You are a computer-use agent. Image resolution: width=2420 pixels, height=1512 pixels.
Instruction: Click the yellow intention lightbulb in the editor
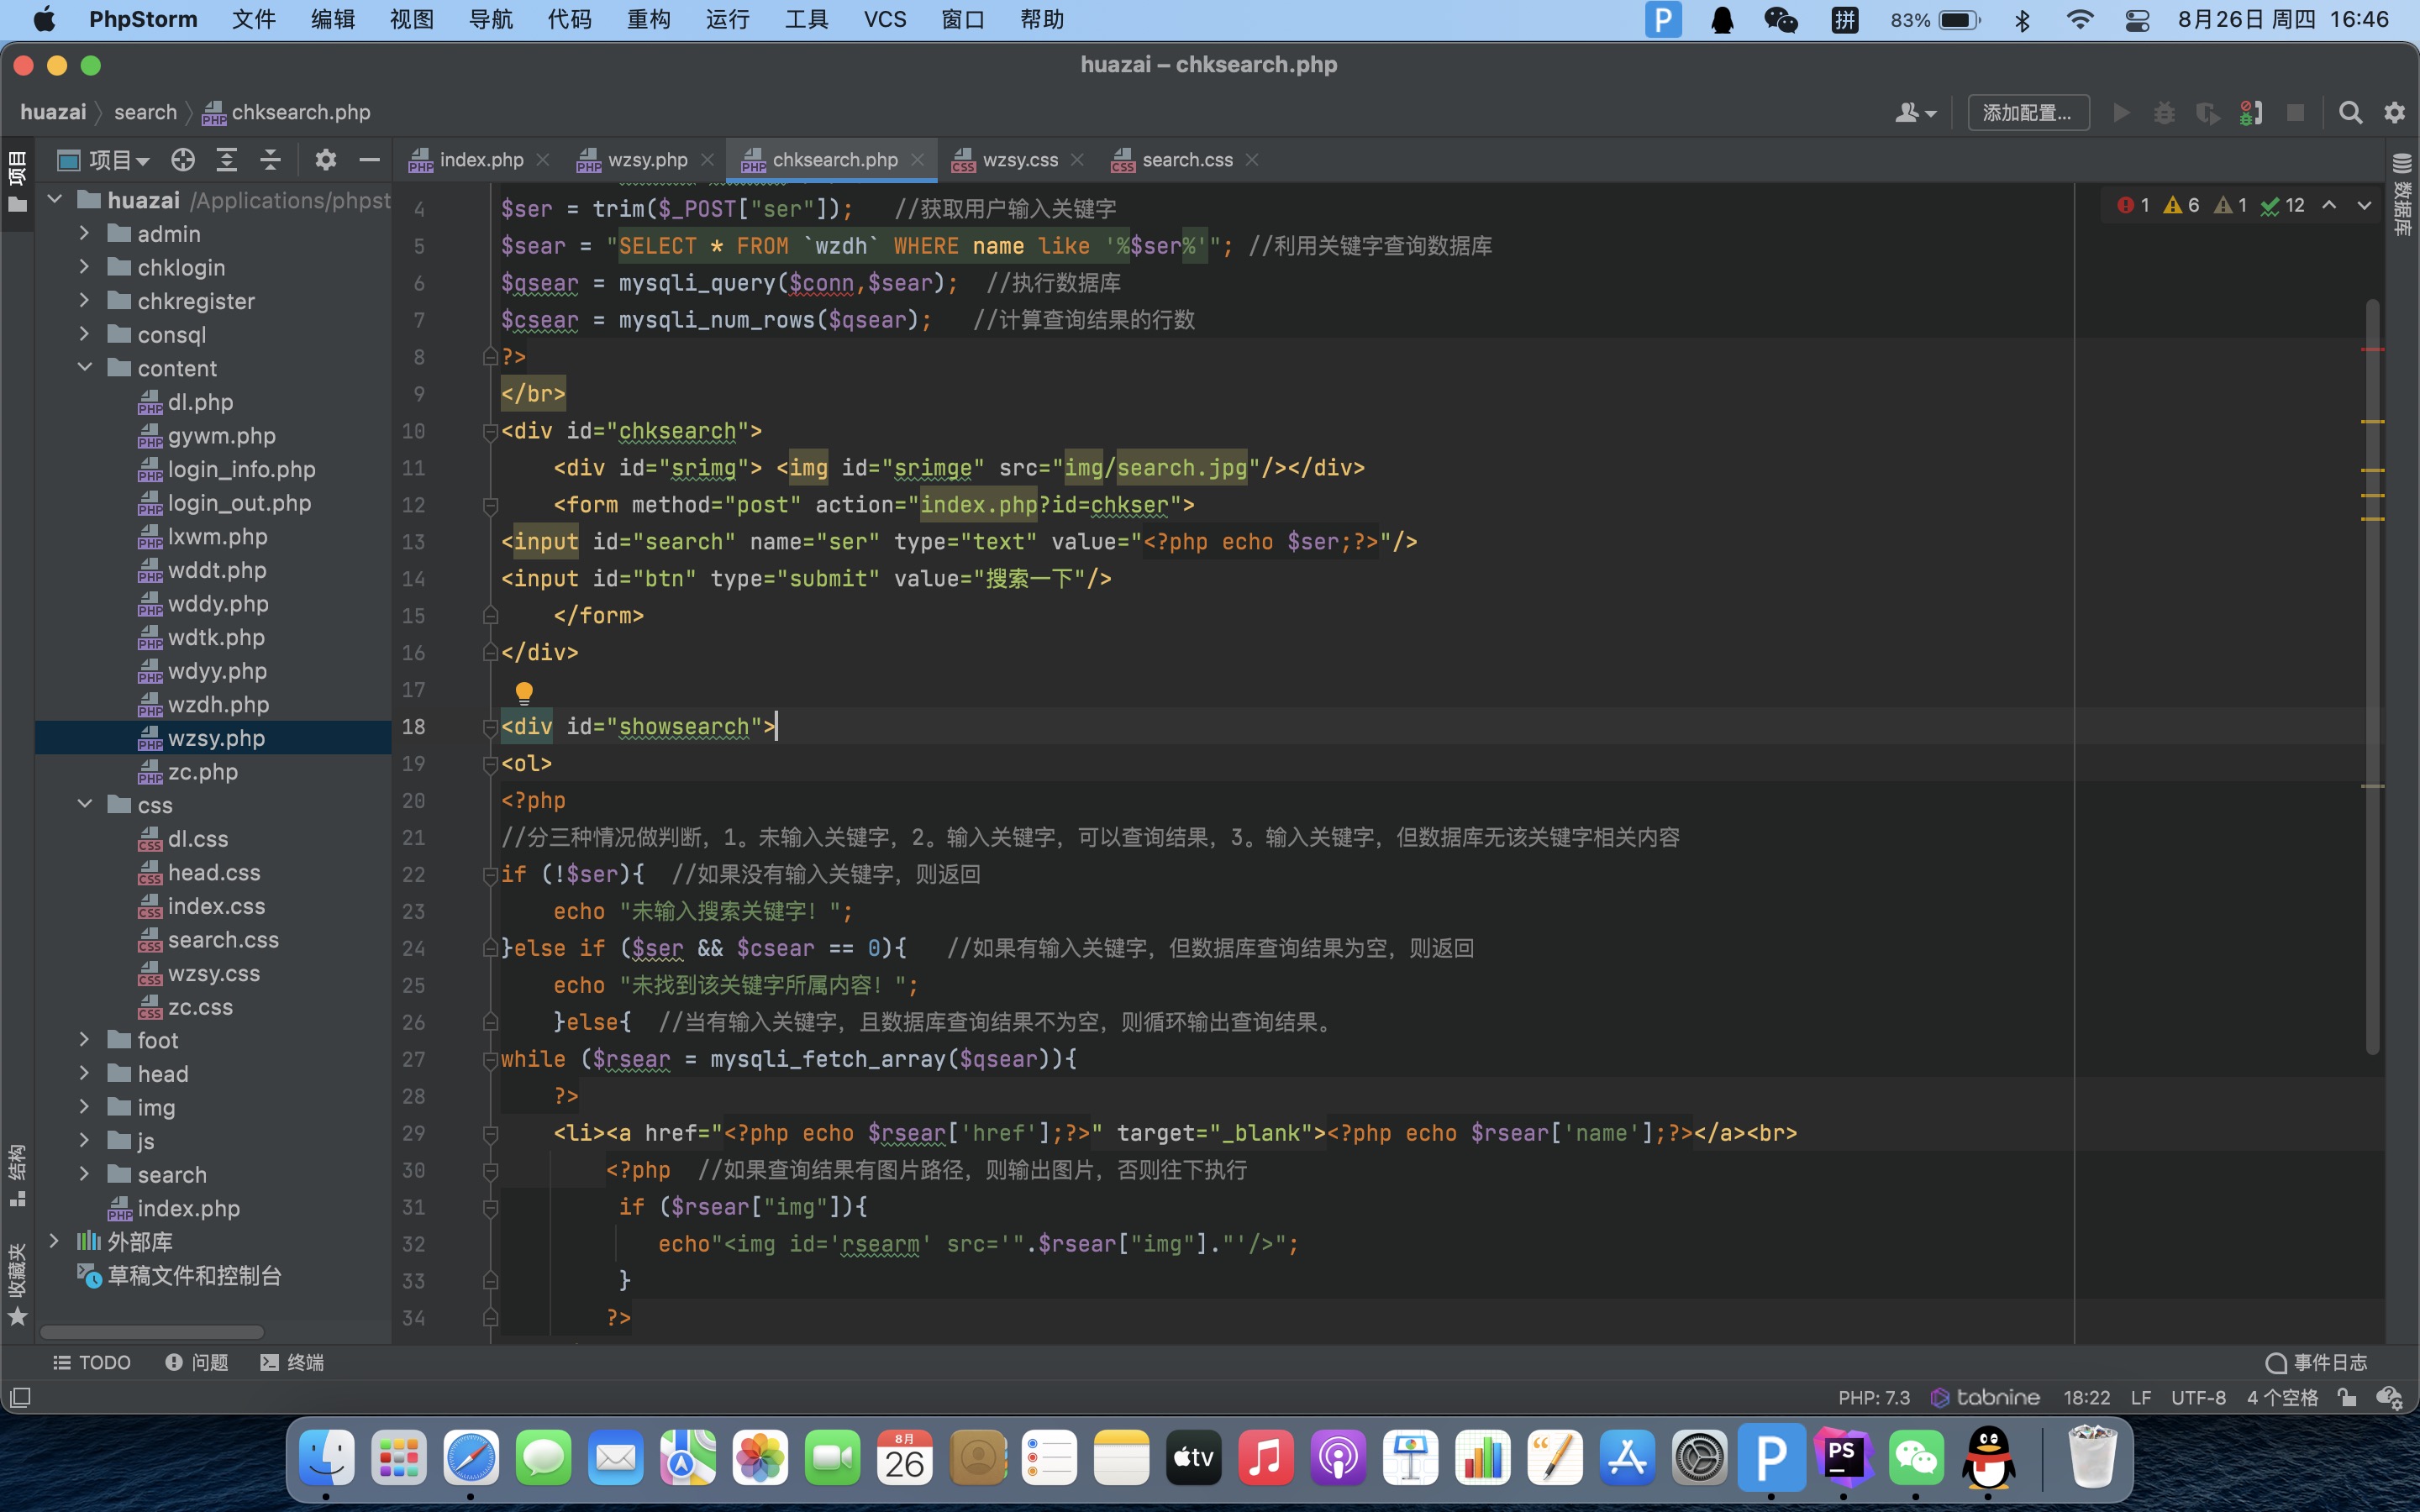coord(524,692)
